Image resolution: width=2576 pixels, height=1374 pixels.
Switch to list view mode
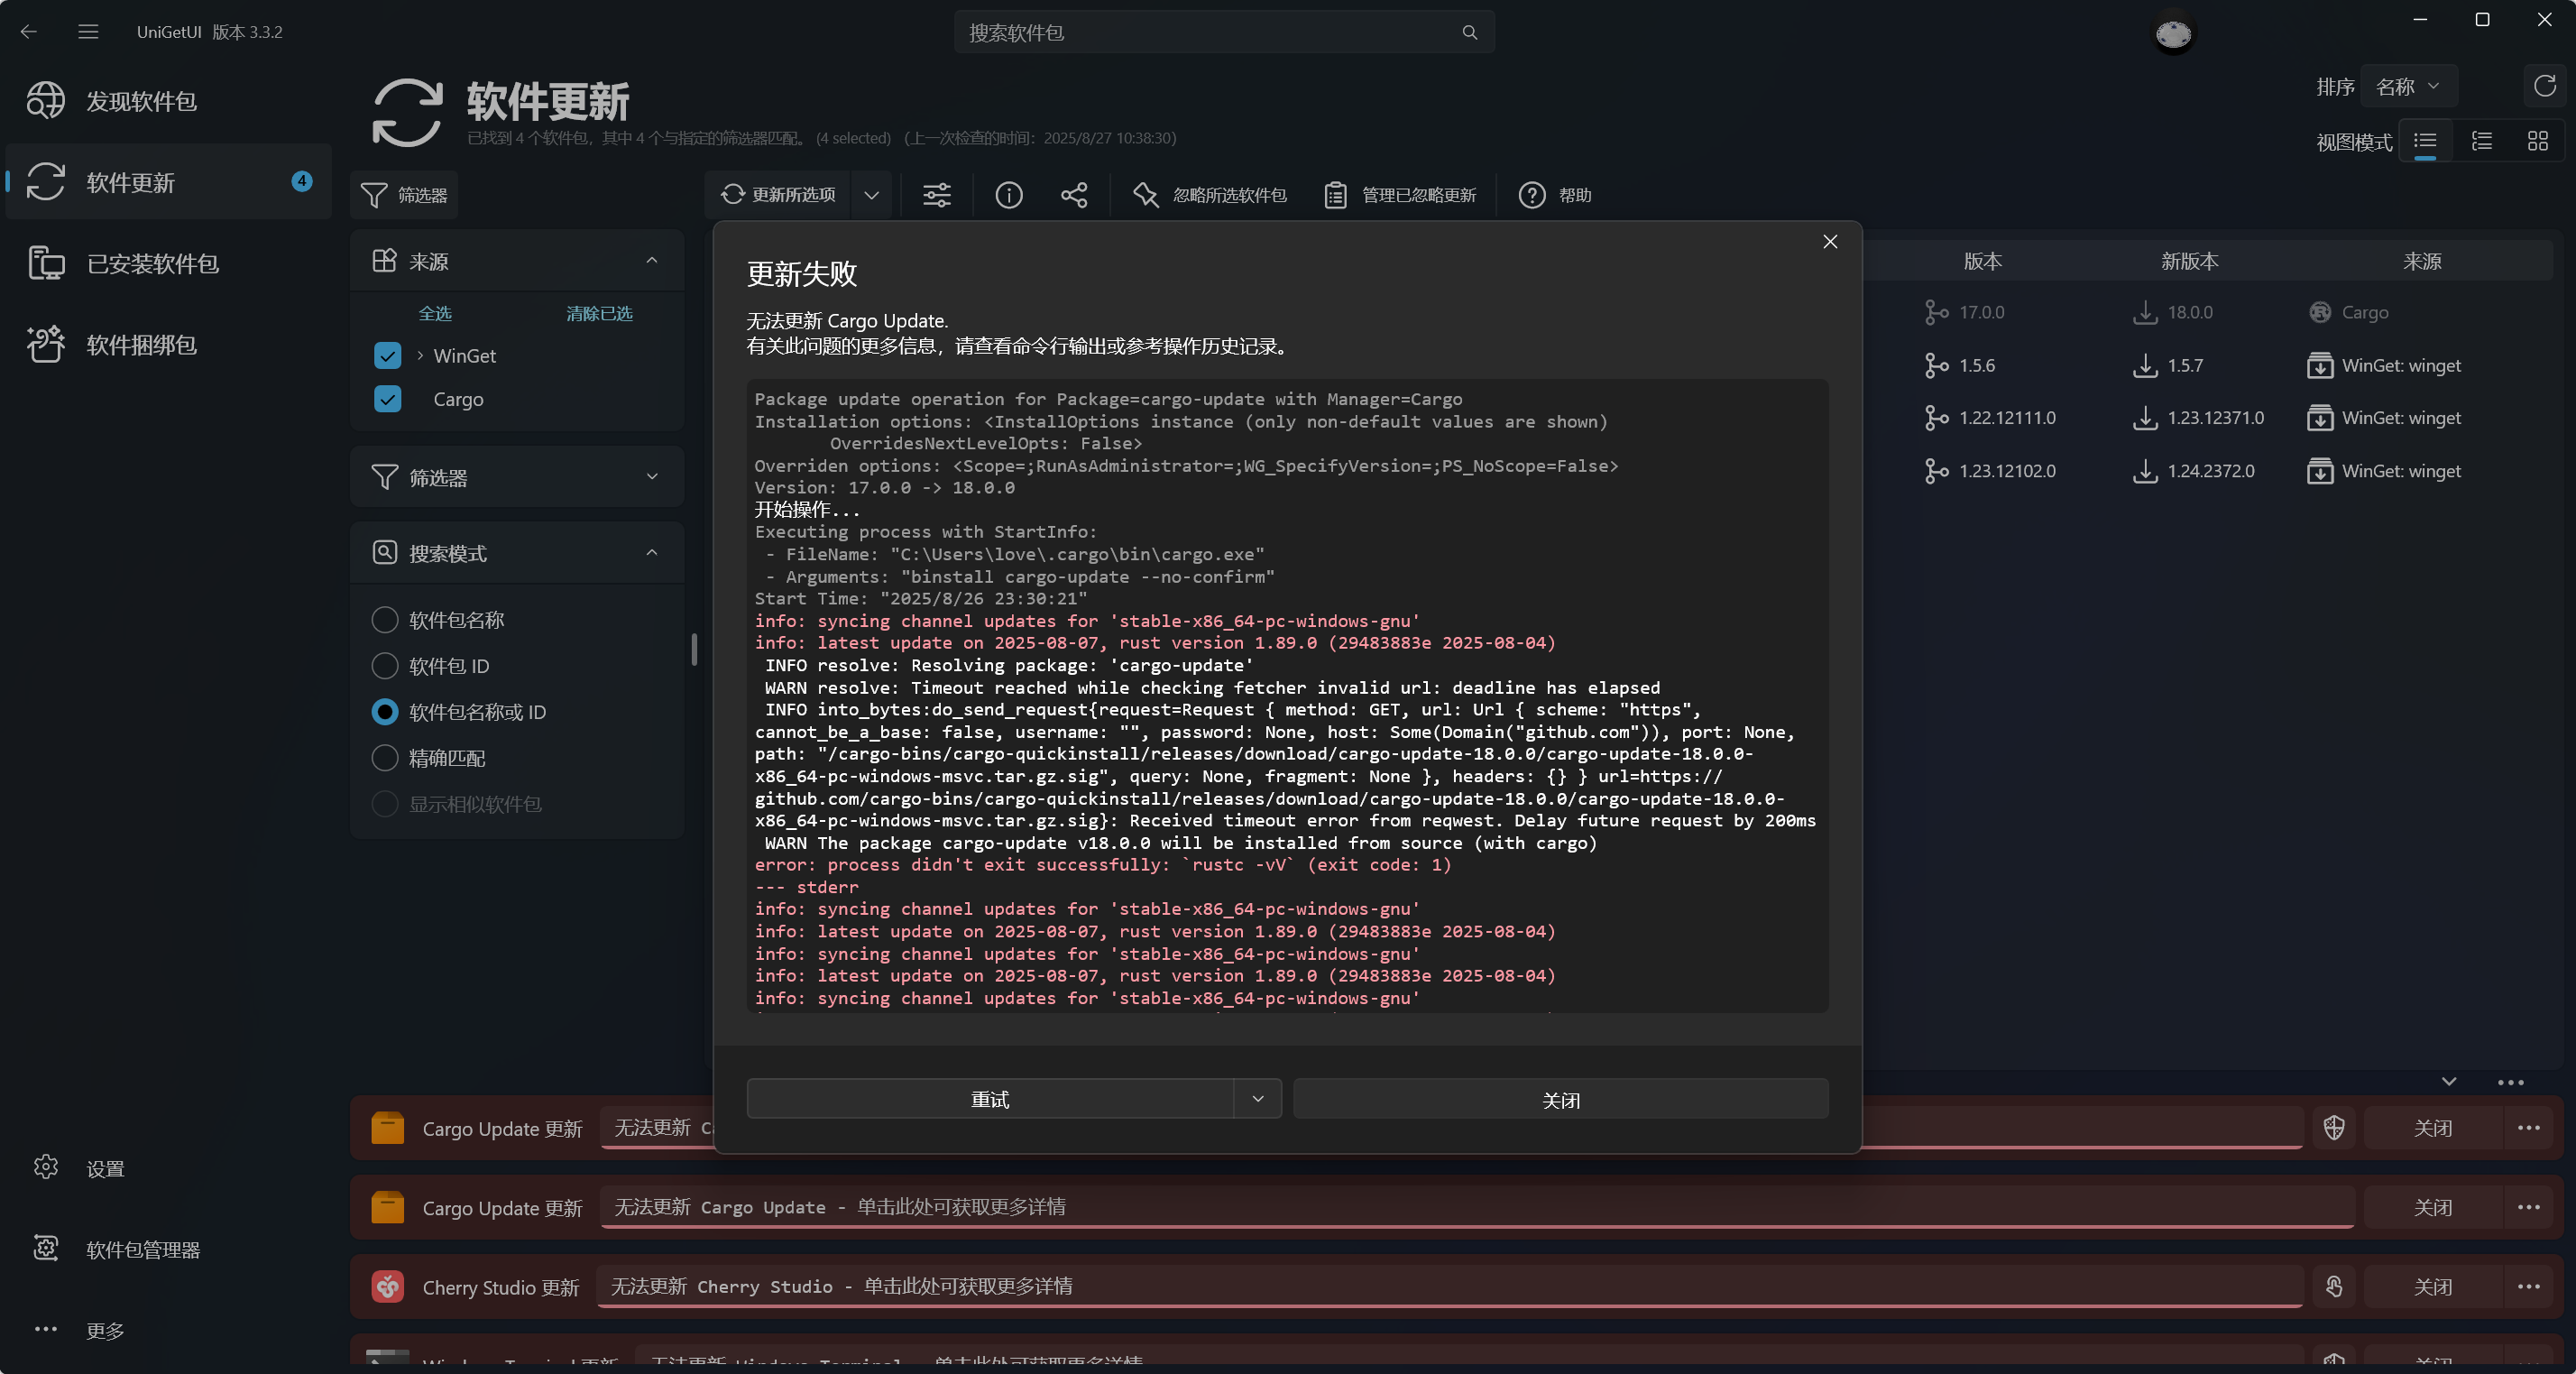[x=2425, y=141]
